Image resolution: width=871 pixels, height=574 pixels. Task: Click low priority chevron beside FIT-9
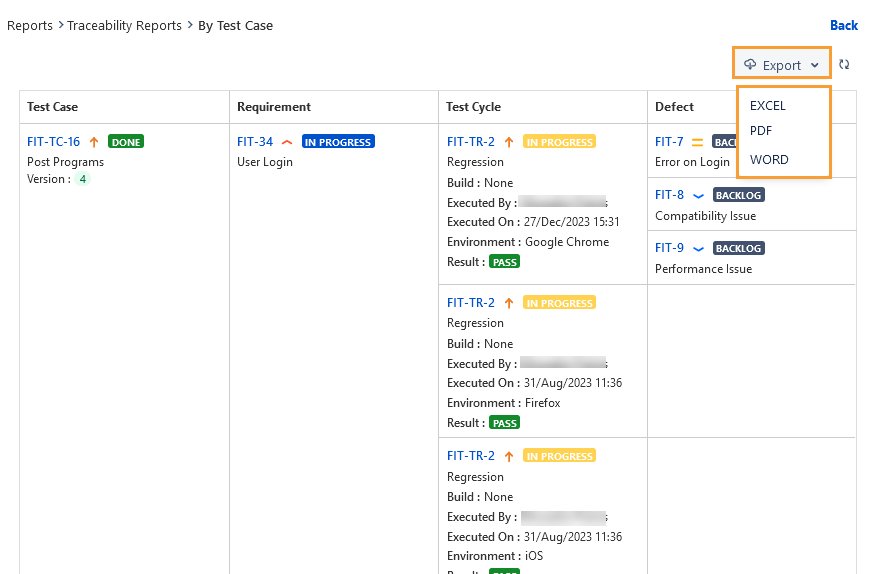click(x=698, y=248)
